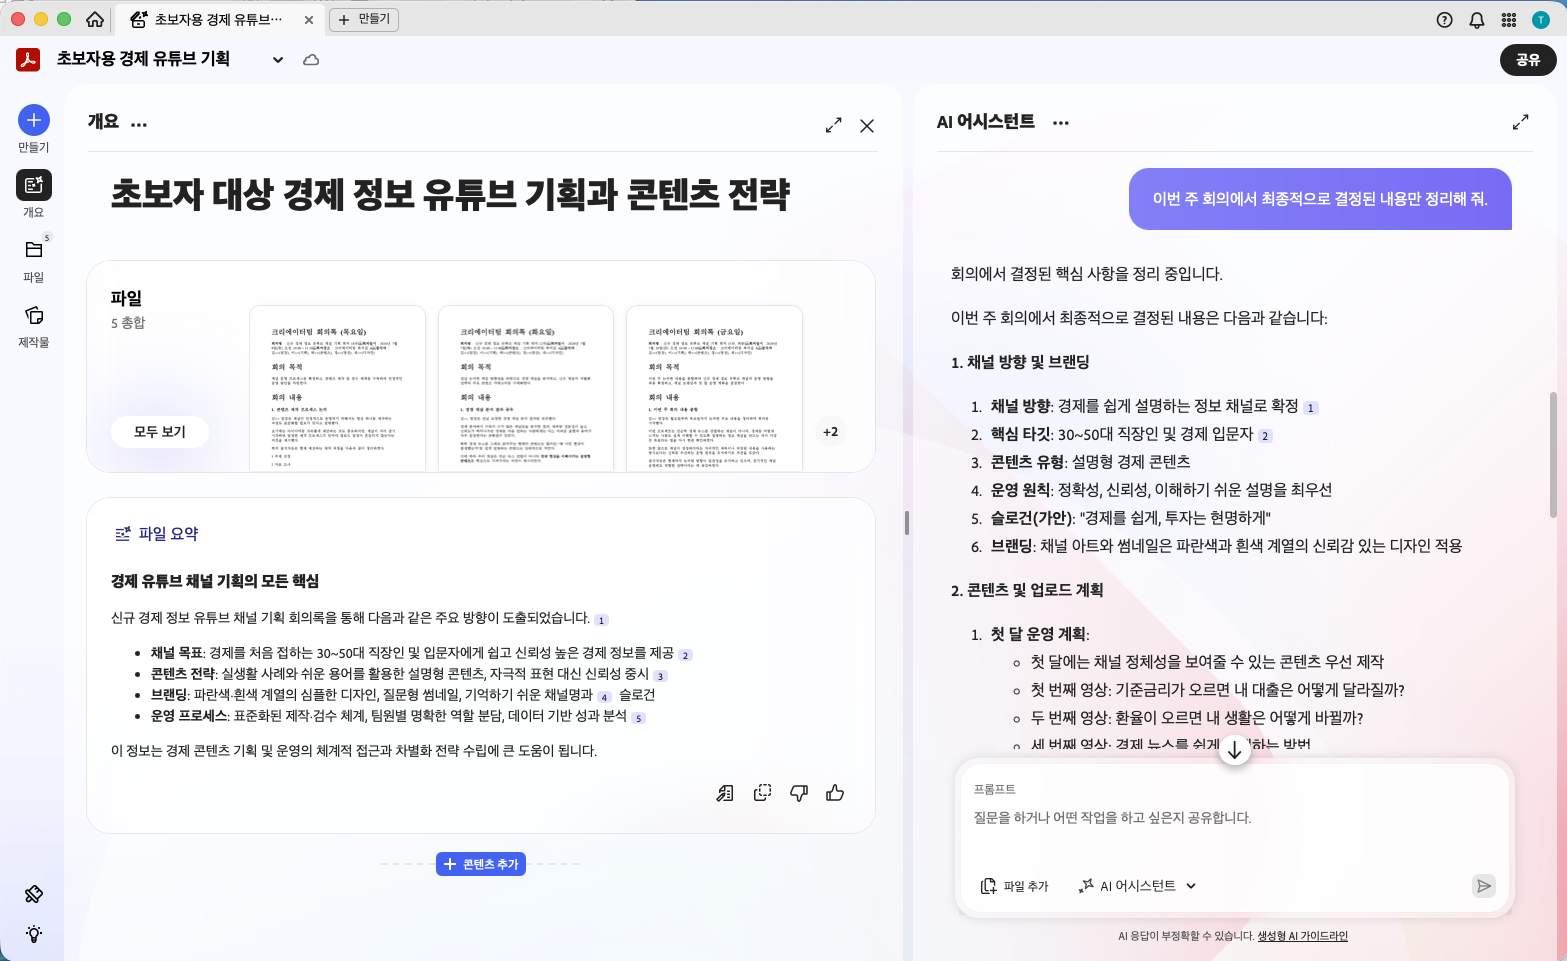The width and height of the screenshot is (1567, 961).
Task: Open the 화요일 meeting notes thumbnail
Action: 526,388
